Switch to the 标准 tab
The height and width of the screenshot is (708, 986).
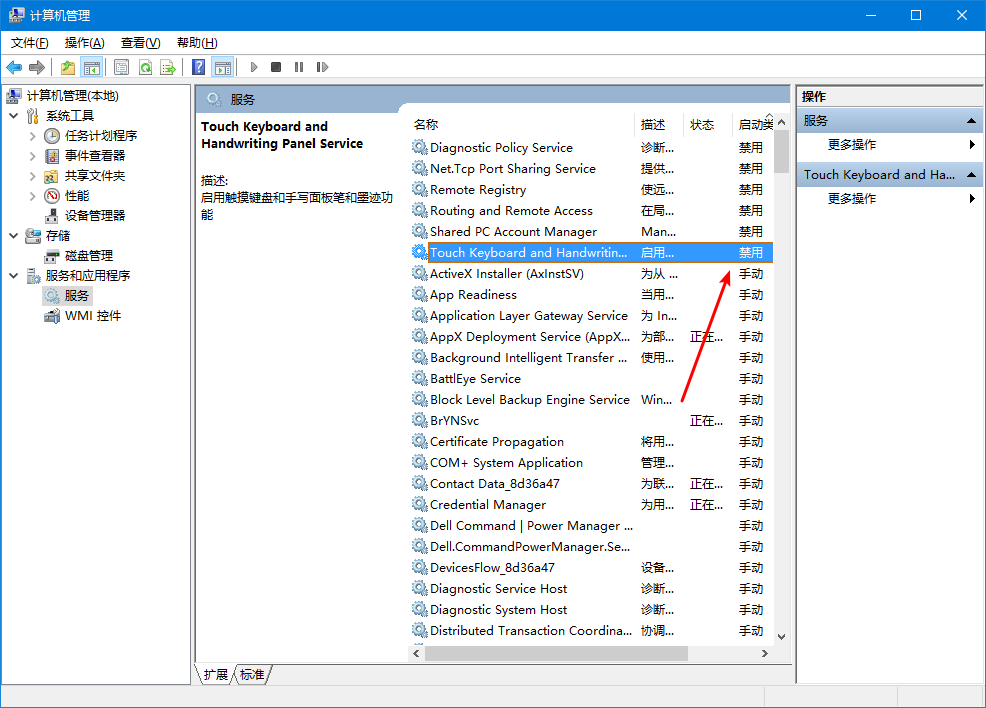click(x=252, y=675)
